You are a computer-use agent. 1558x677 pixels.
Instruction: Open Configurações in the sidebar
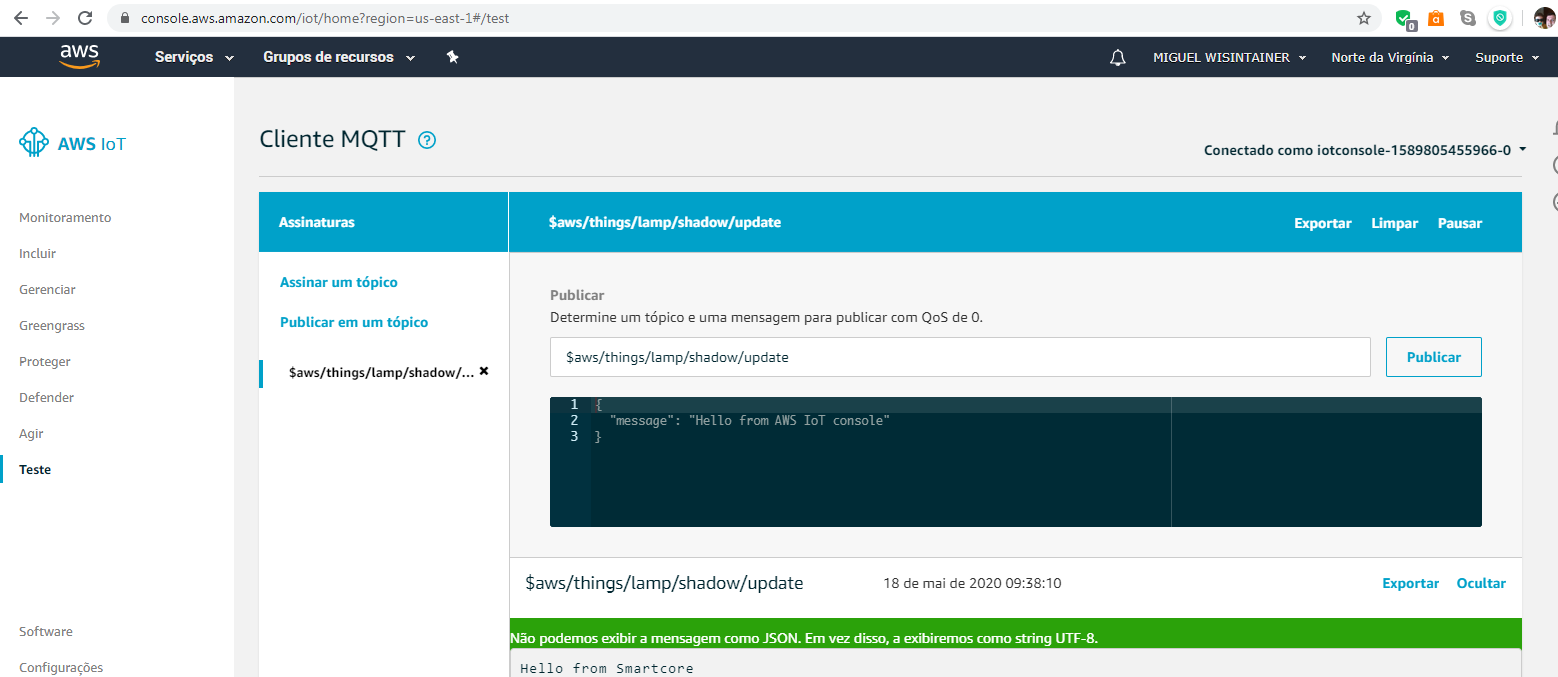(x=61, y=668)
